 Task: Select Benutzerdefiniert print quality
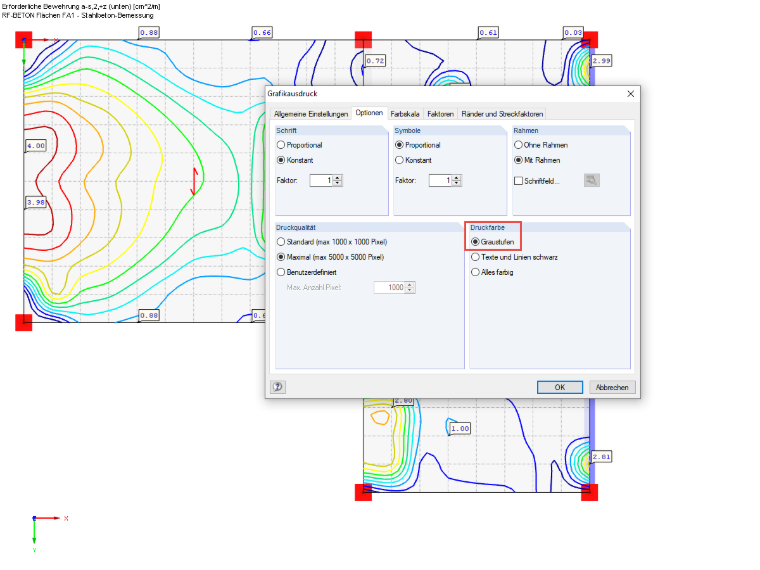(x=307, y=272)
